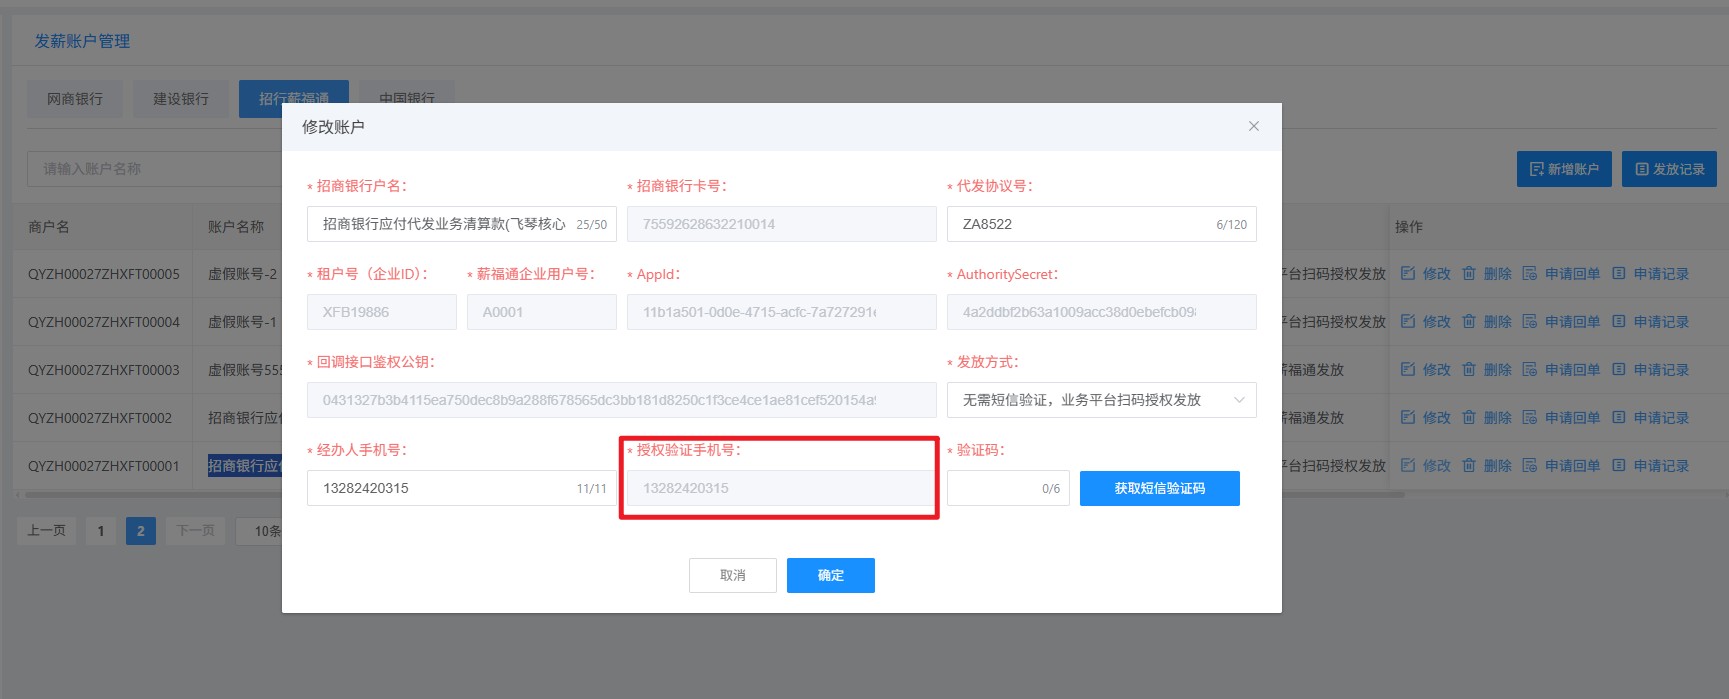Click cell QYZH00027ZHXFT00005
Screen dimensions: 1729x699
(104, 274)
